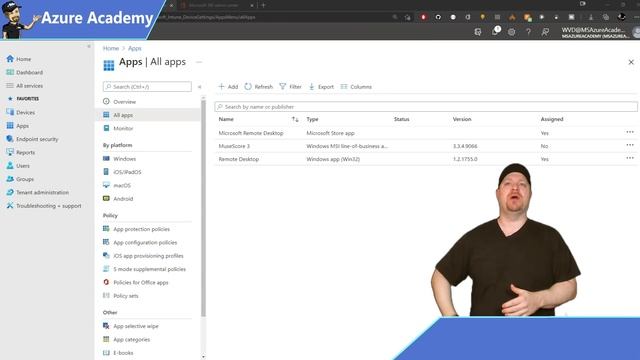Click the Assigned column header
640x360 pixels.
pyautogui.click(x=552, y=119)
